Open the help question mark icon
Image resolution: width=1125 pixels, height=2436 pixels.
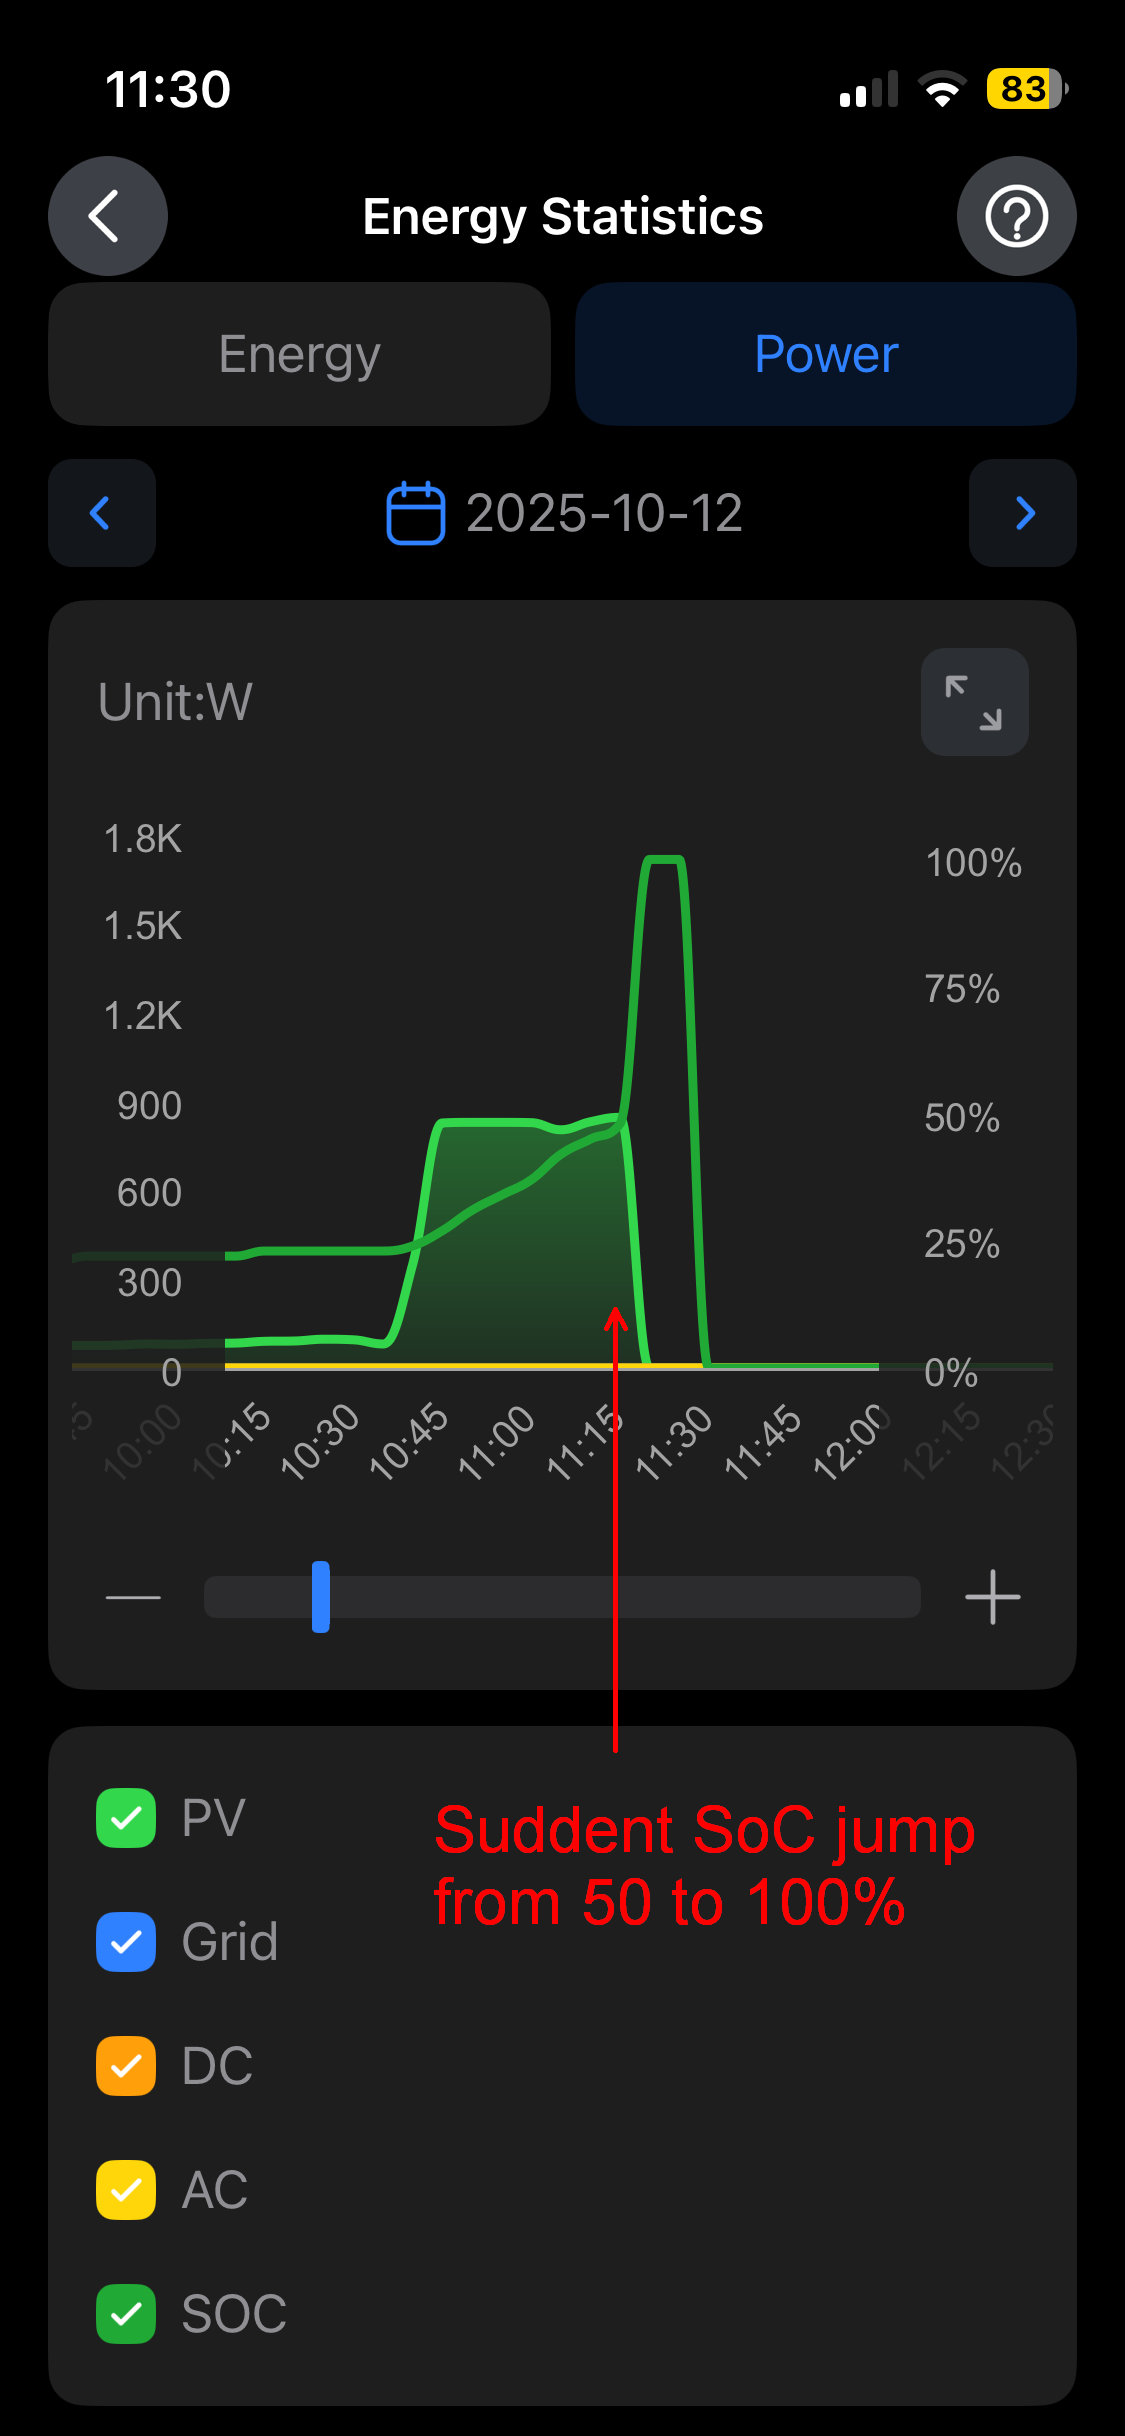point(1016,216)
